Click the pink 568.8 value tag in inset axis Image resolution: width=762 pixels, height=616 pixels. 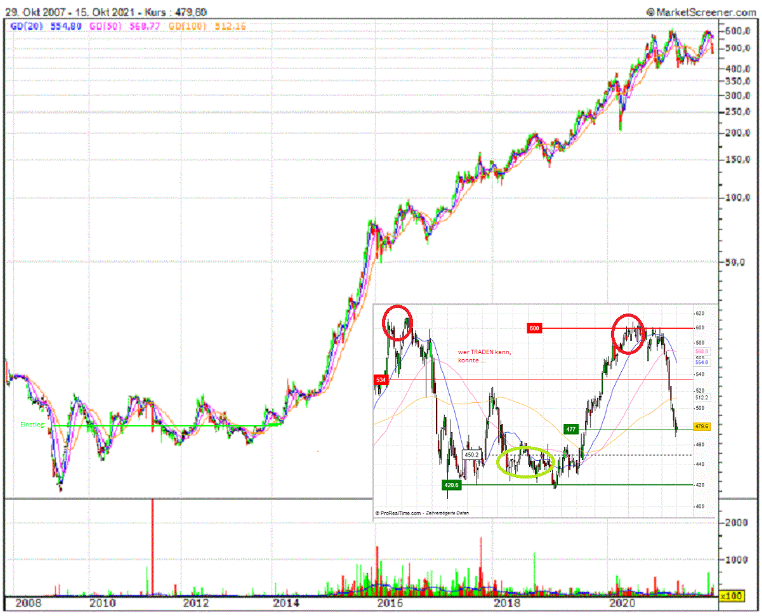point(702,351)
